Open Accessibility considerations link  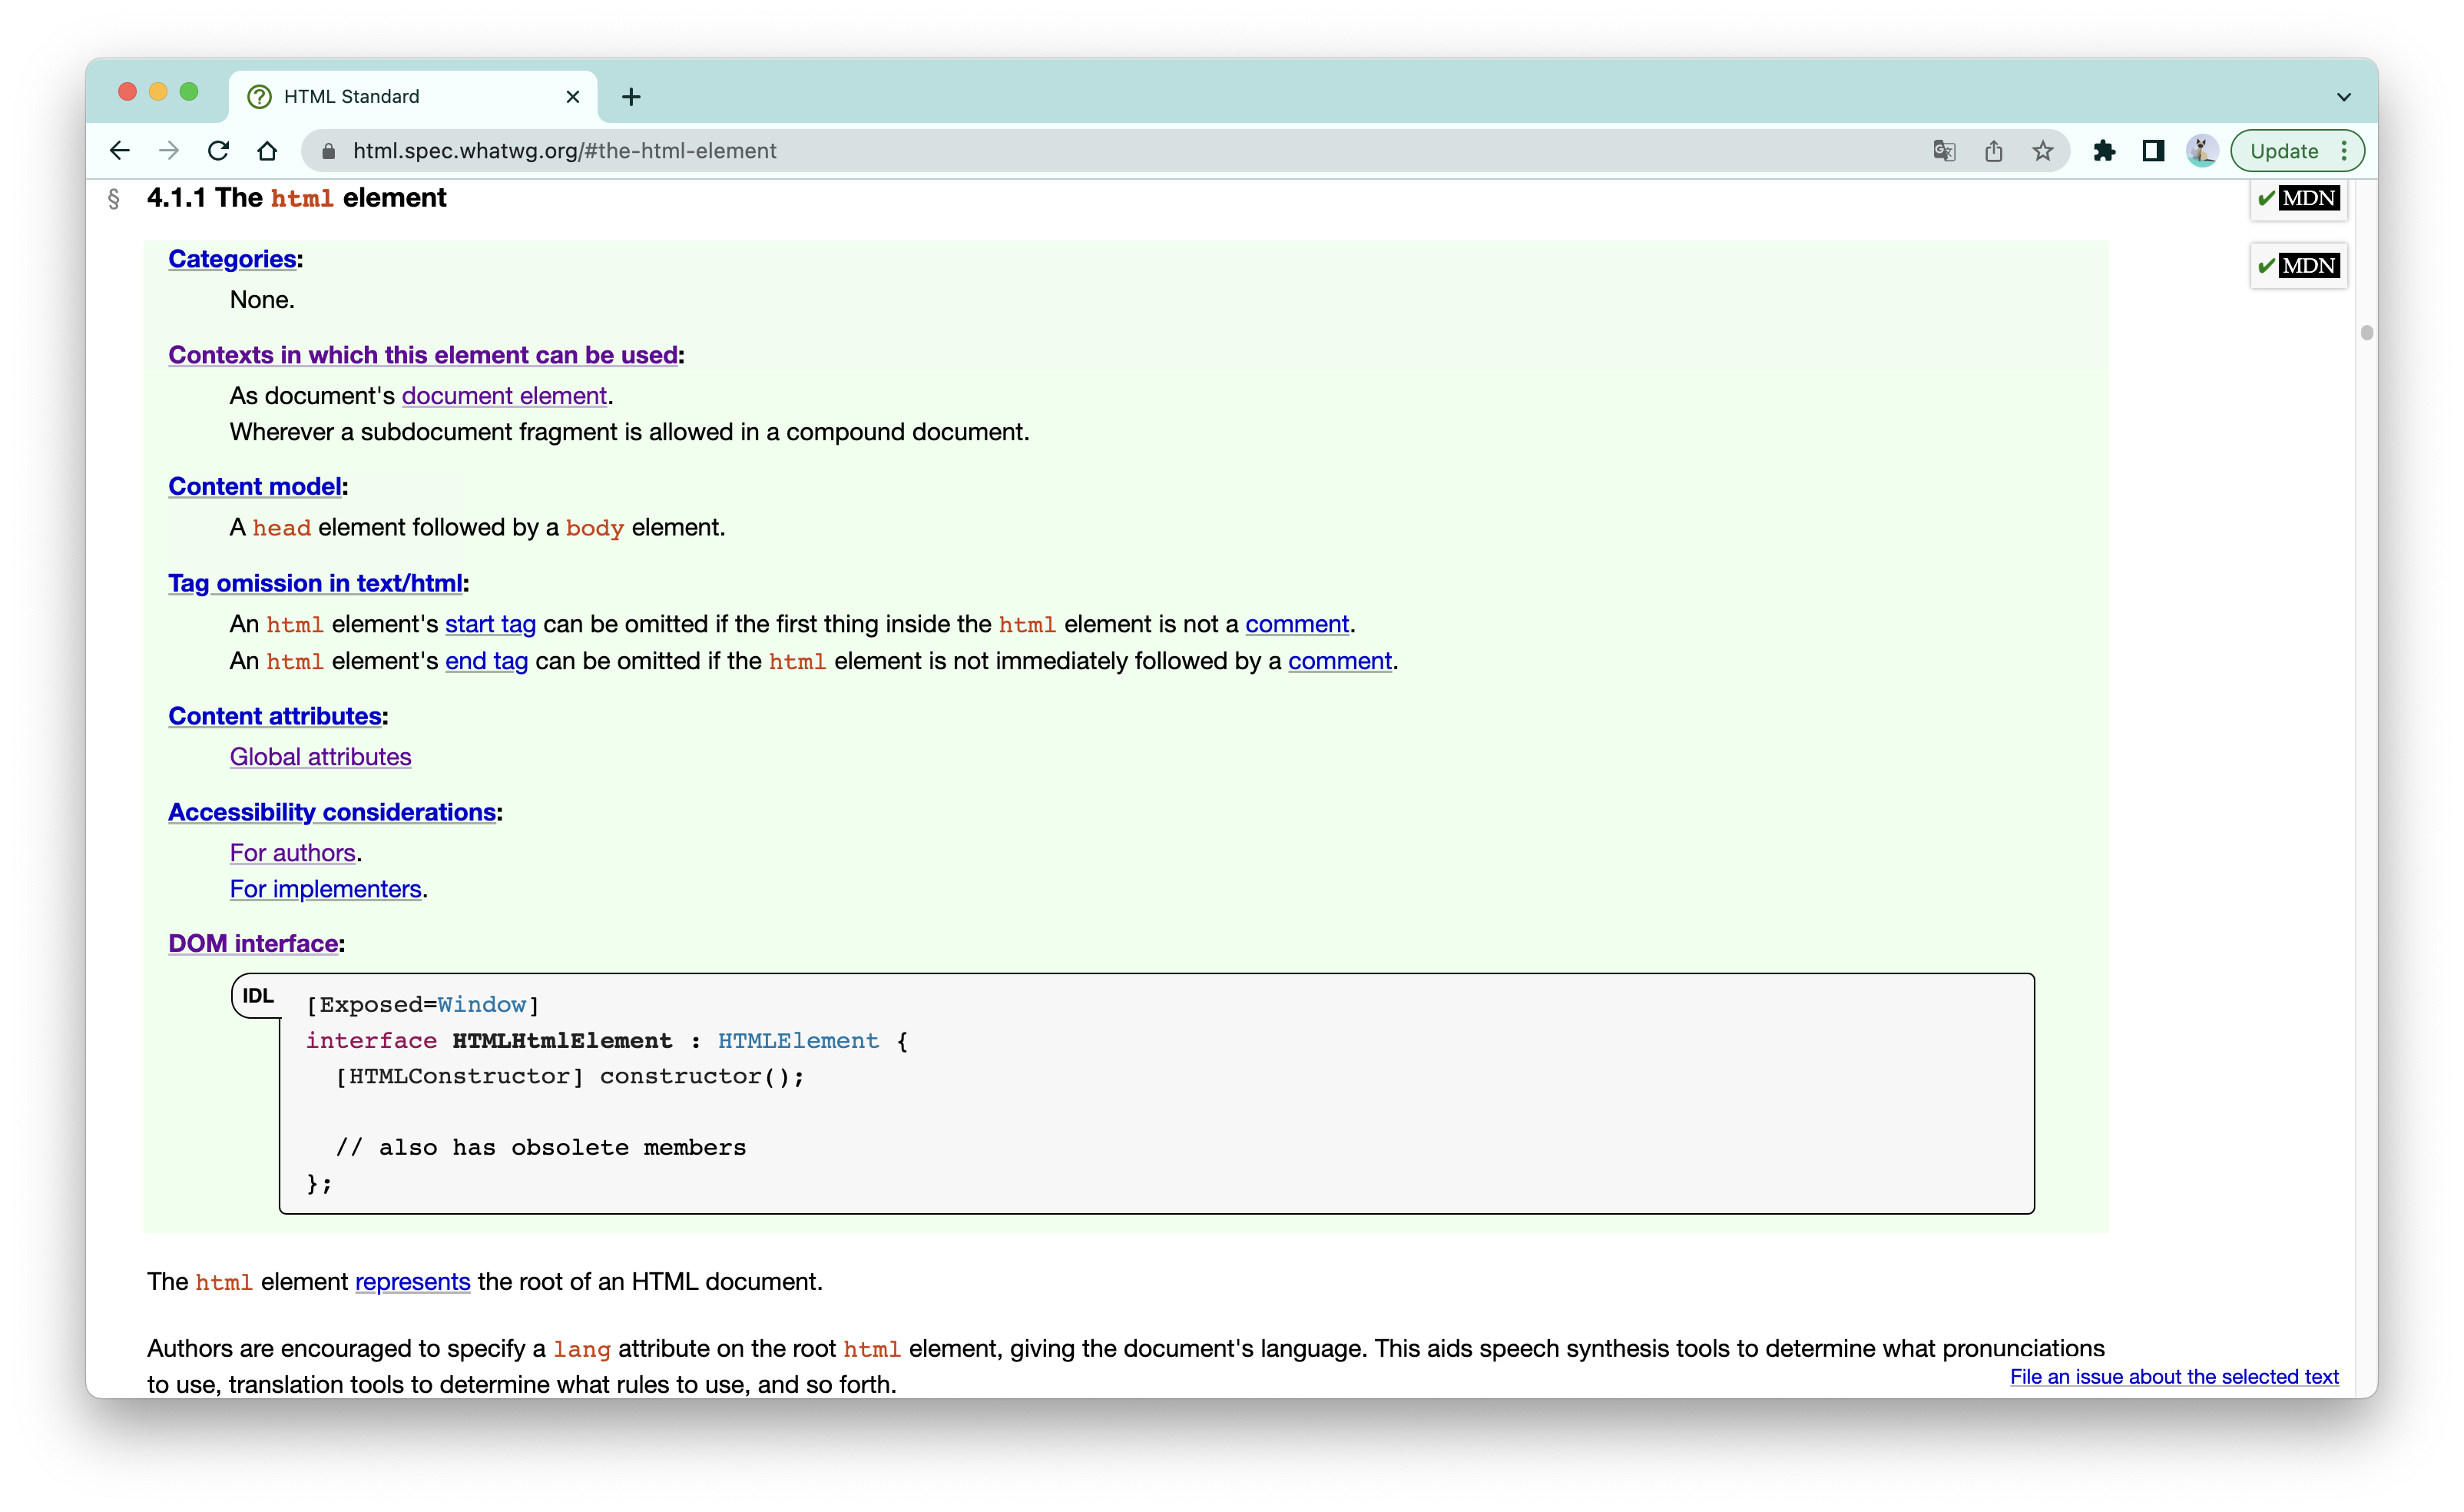point(332,813)
